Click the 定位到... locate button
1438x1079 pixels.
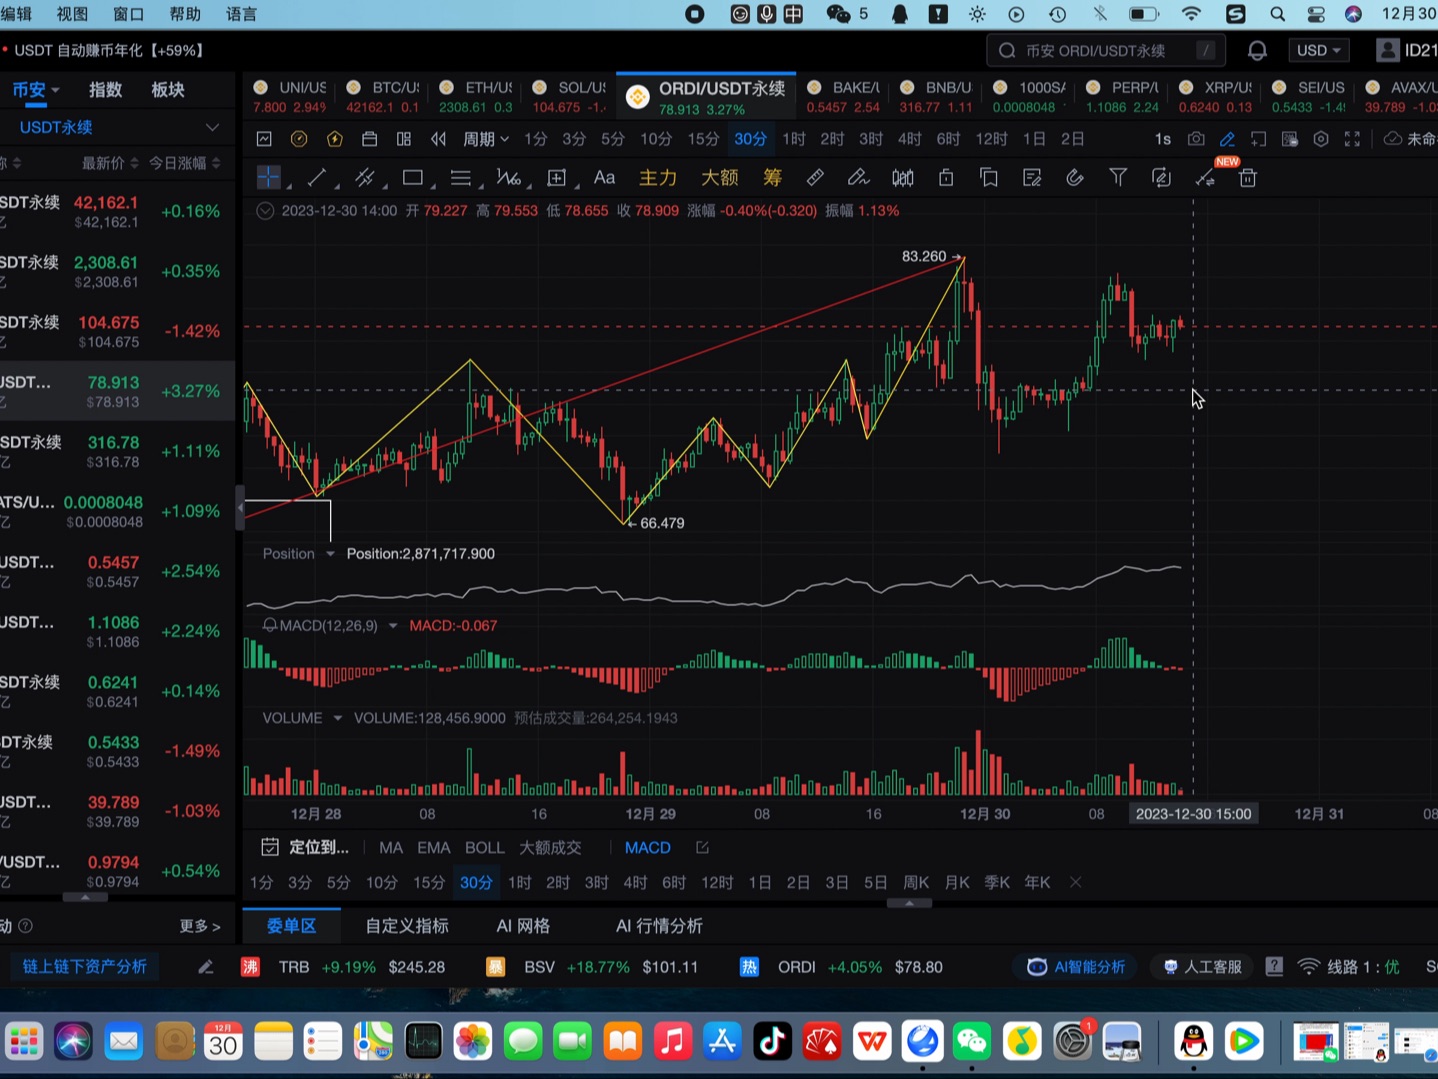[305, 847]
